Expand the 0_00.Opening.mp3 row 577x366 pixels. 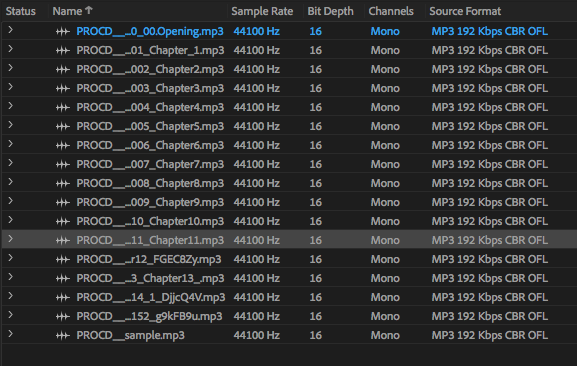10,30
